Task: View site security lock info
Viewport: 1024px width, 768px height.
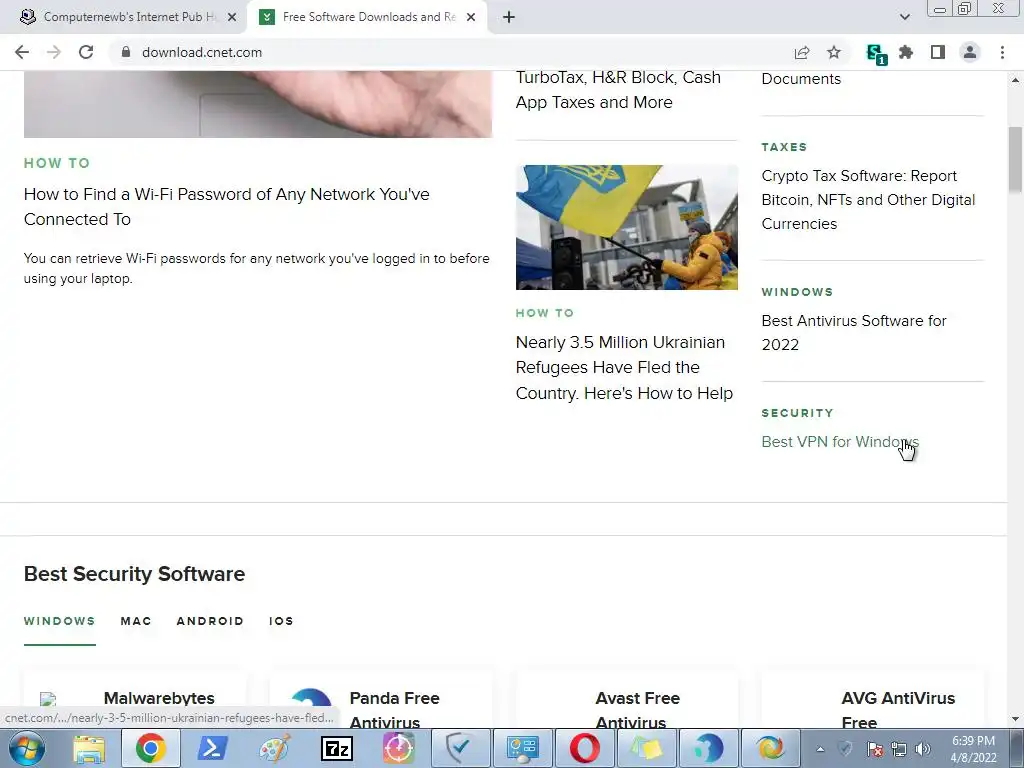Action: (x=125, y=52)
